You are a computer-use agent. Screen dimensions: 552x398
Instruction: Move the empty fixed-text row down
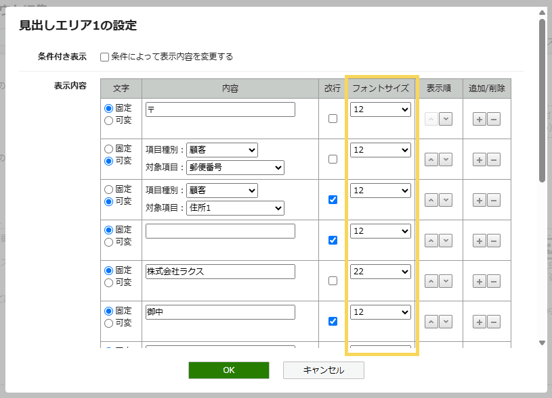pyautogui.click(x=446, y=241)
